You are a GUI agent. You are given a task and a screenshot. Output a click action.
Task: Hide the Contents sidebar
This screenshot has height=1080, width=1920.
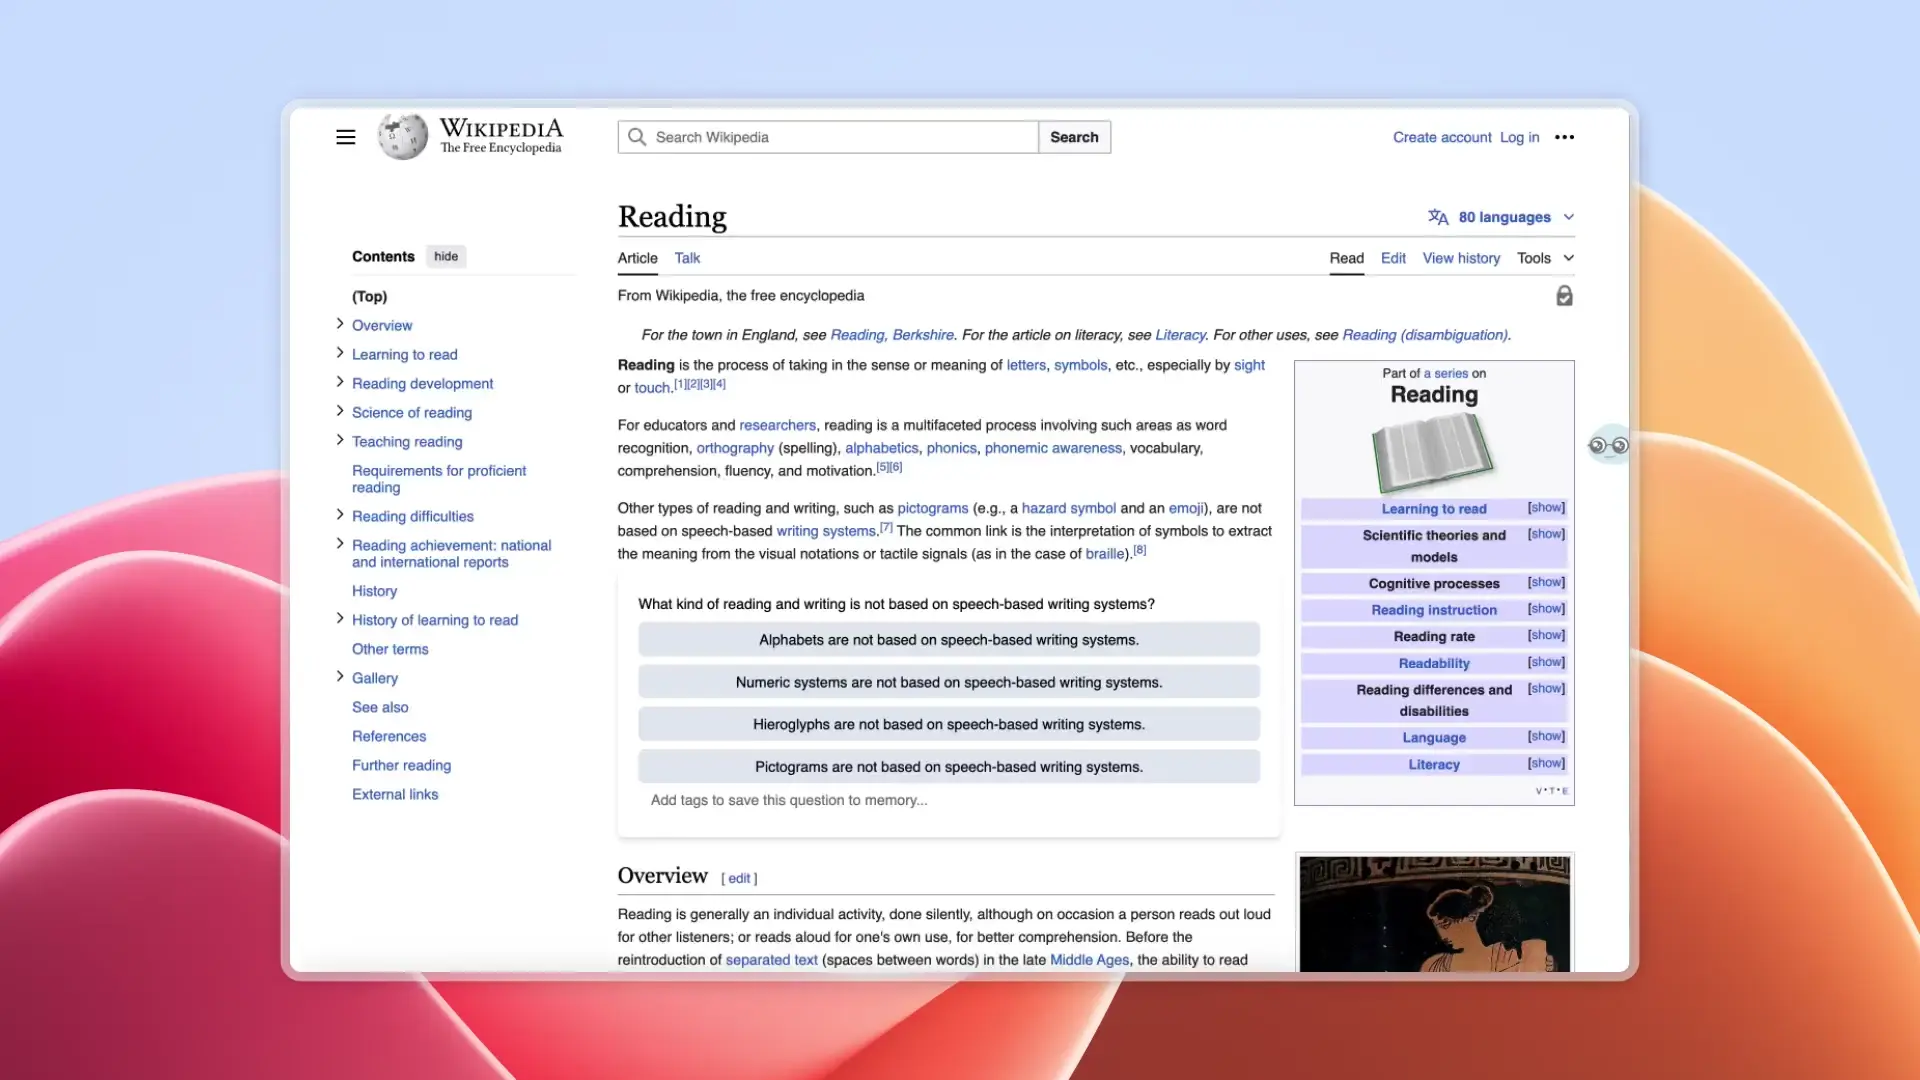click(446, 257)
